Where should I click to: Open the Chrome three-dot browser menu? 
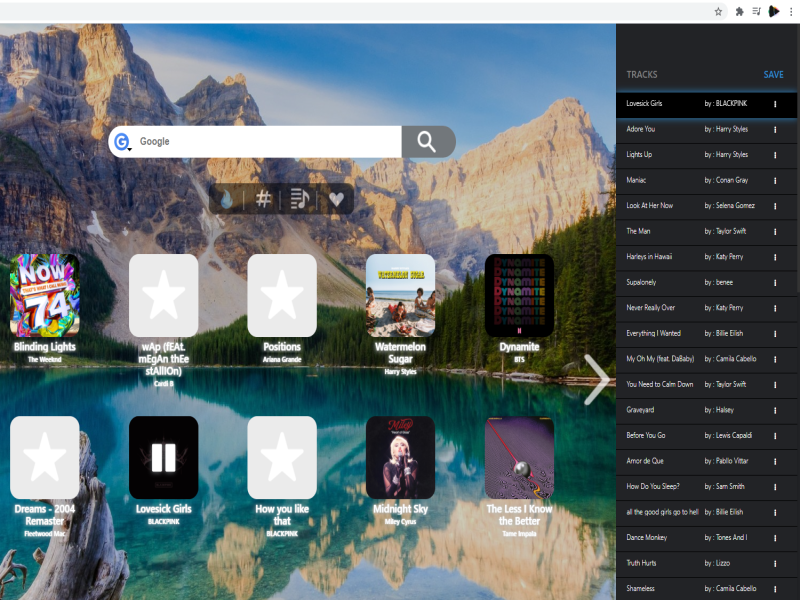point(790,11)
